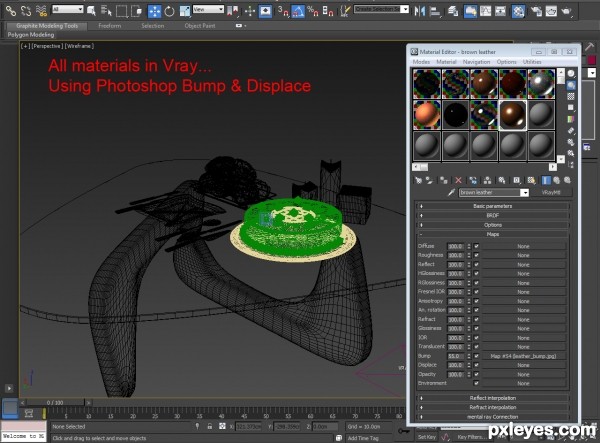Enable the Diffuse map checkbox
The width and height of the screenshot is (600, 443).
tap(476, 246)
